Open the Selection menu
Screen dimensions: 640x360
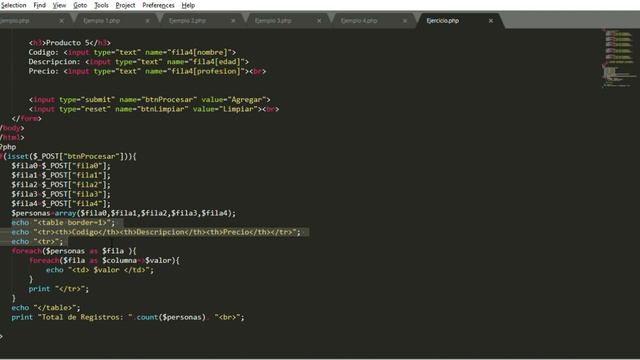[13, 5]
